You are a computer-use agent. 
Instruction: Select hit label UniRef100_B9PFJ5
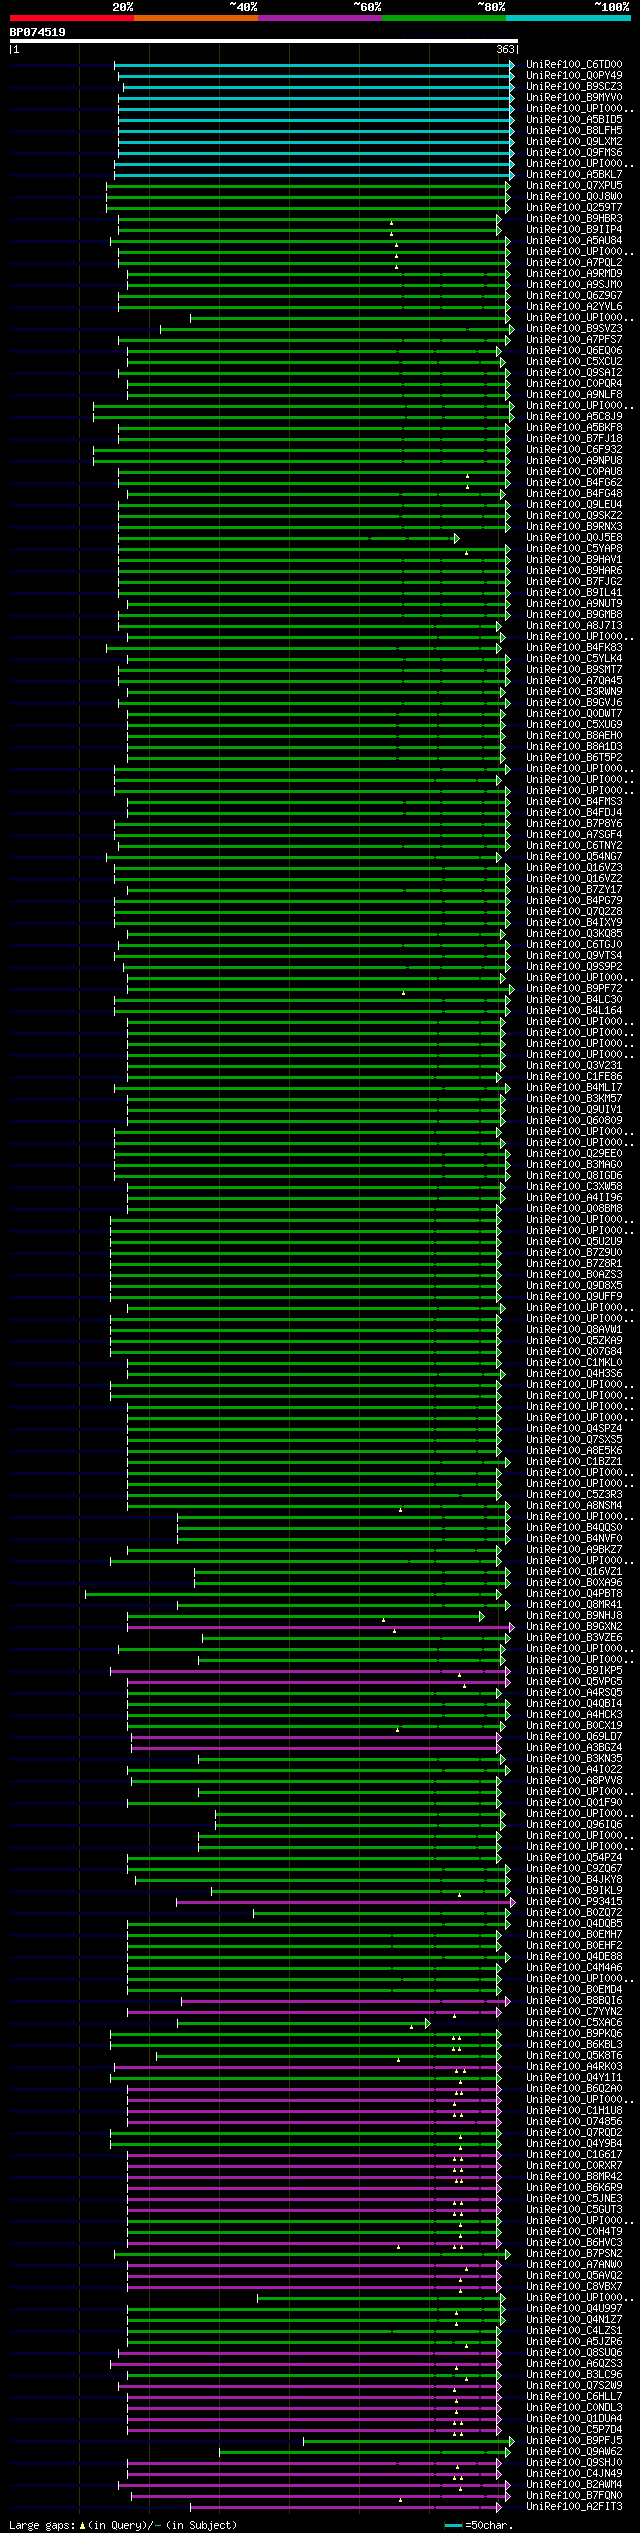tap(574, 2441)
